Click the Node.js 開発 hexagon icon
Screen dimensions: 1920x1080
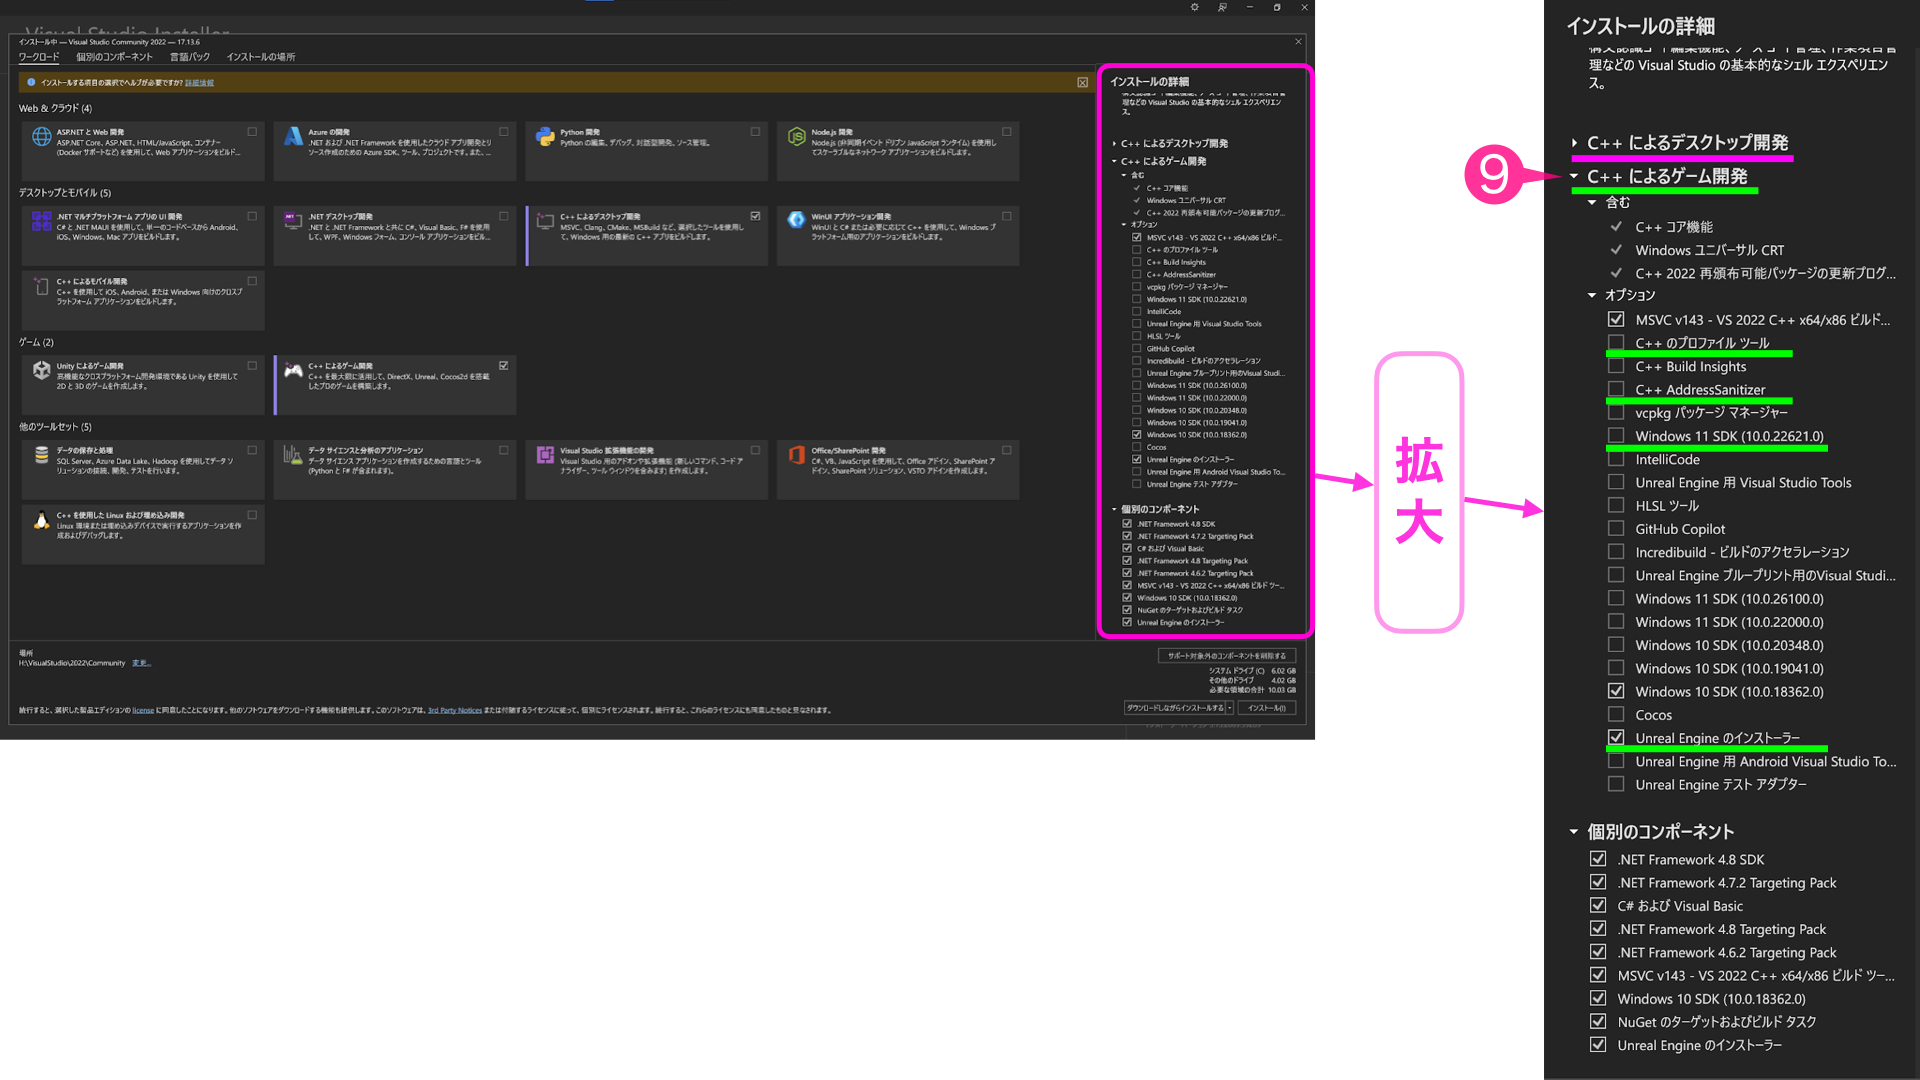797,137
